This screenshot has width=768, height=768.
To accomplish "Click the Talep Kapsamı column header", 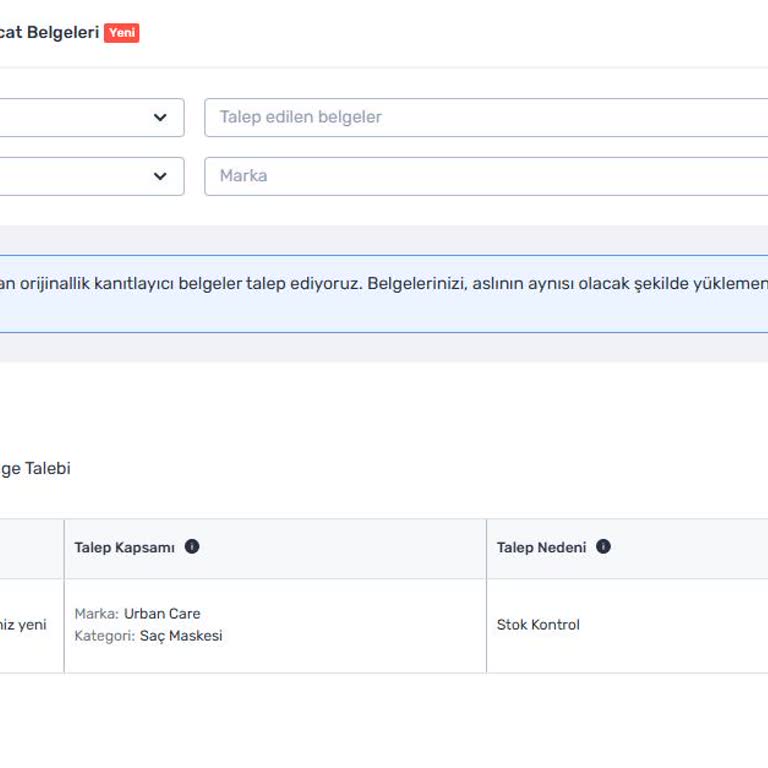I will pyautogui.click(x=124, y=547).
